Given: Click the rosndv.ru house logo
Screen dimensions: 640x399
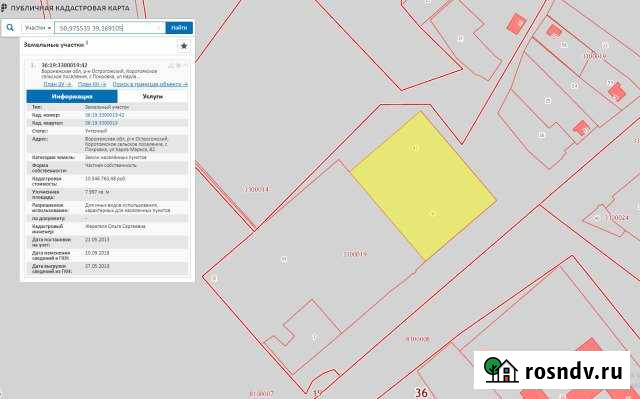Looking at the screenshot, I should pyautogui.click(x=501, y=370).
